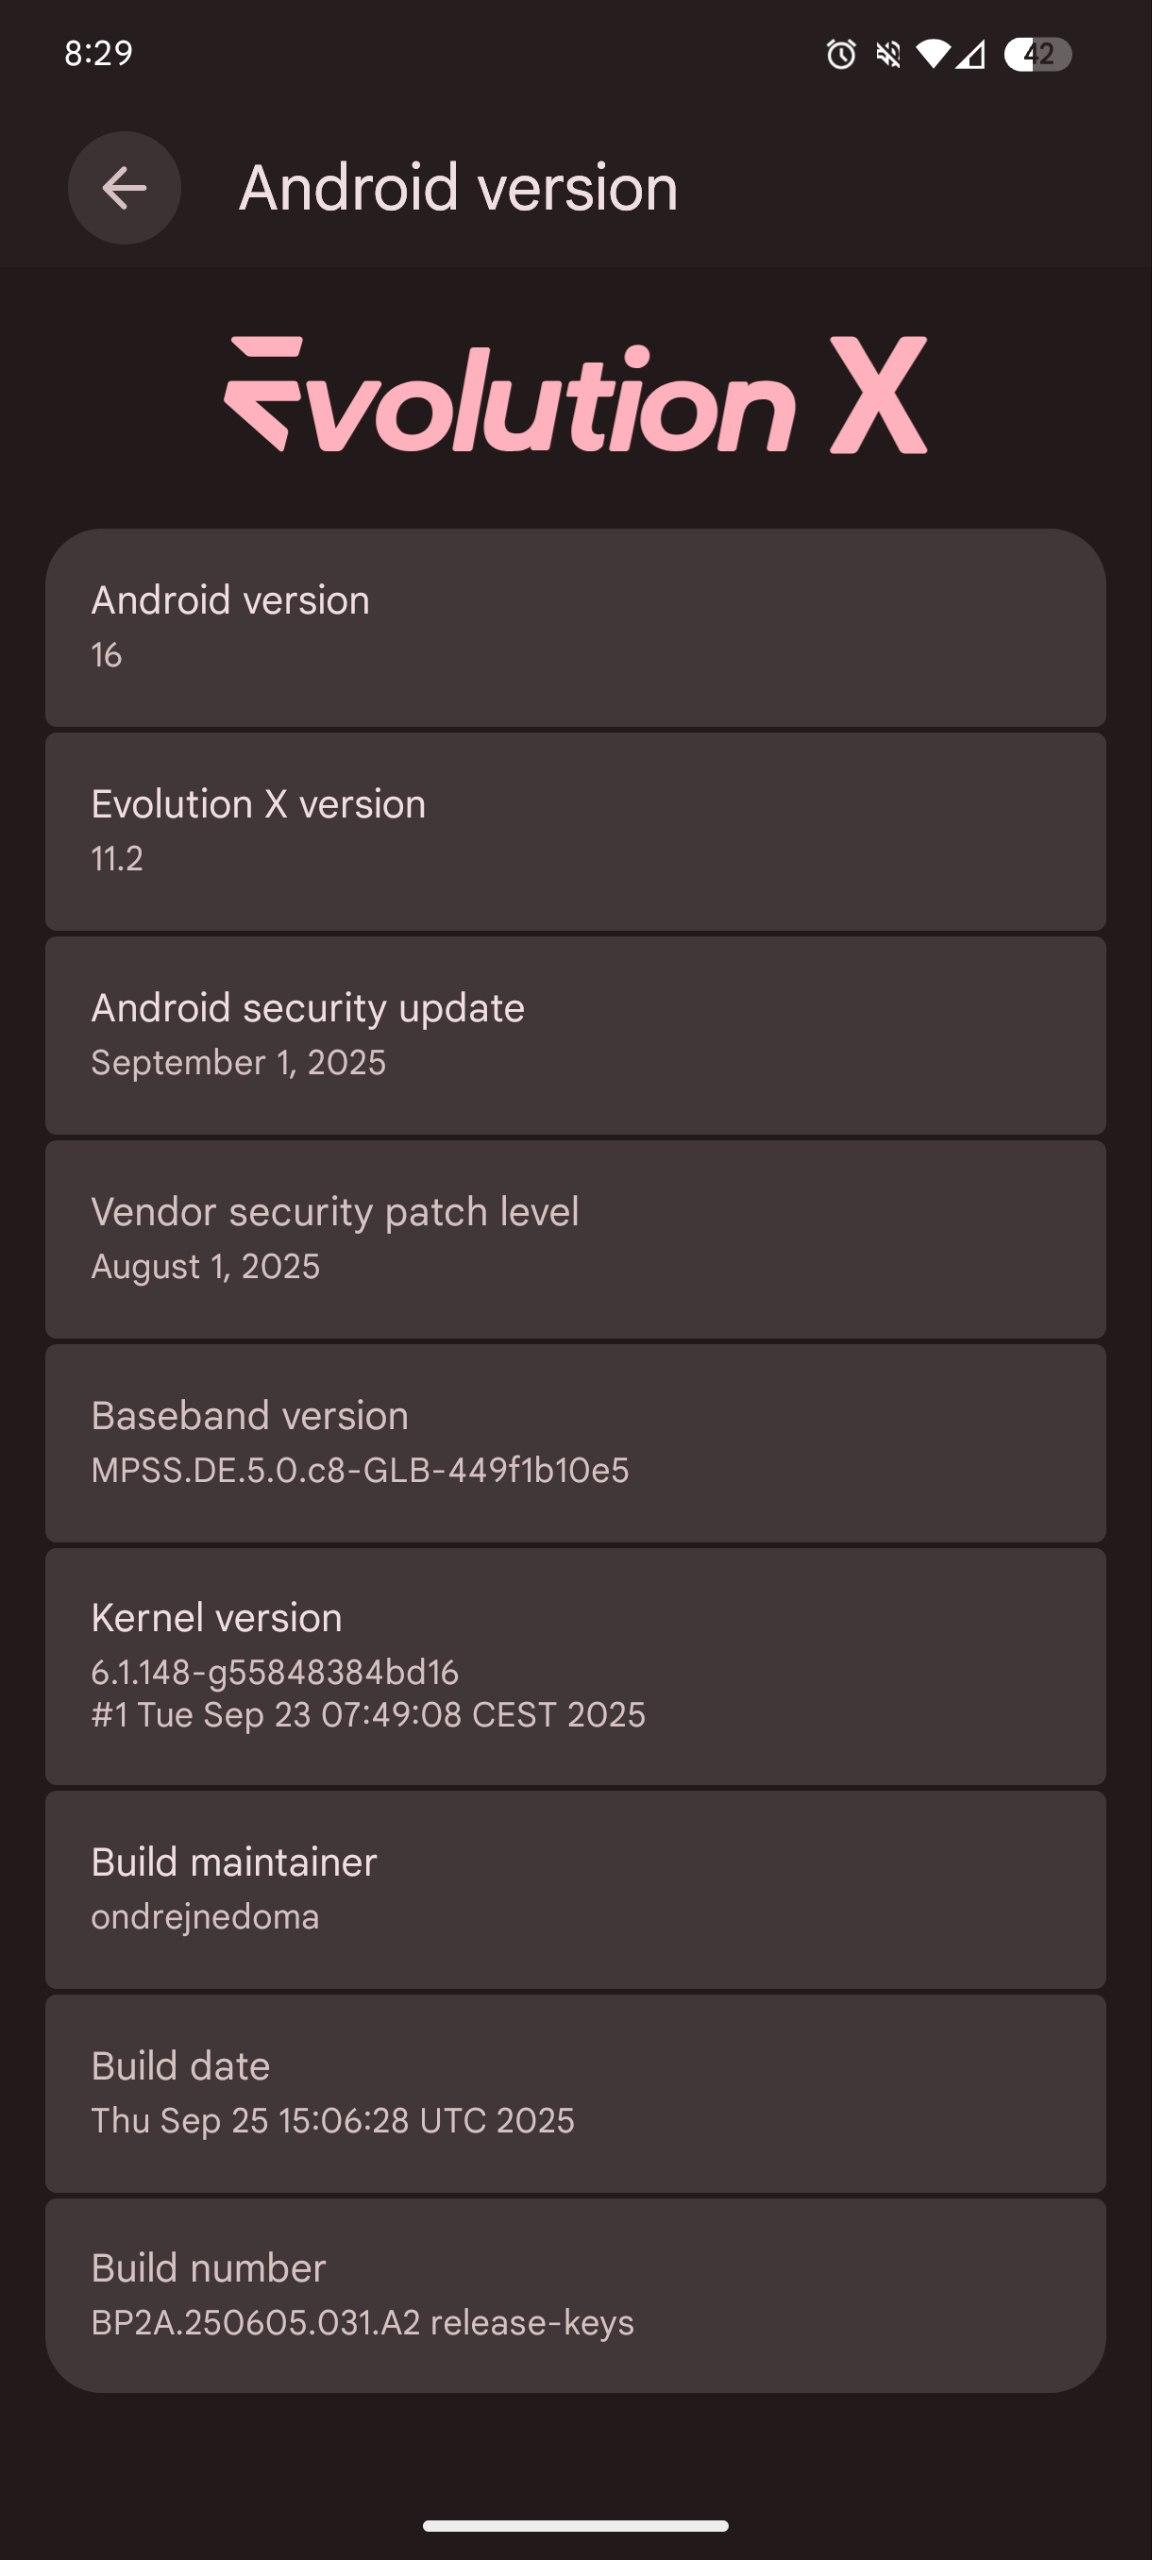Tap the 8:29 status bar clock
This screenshot has width=1152, height=2560.
coord(99,53)
